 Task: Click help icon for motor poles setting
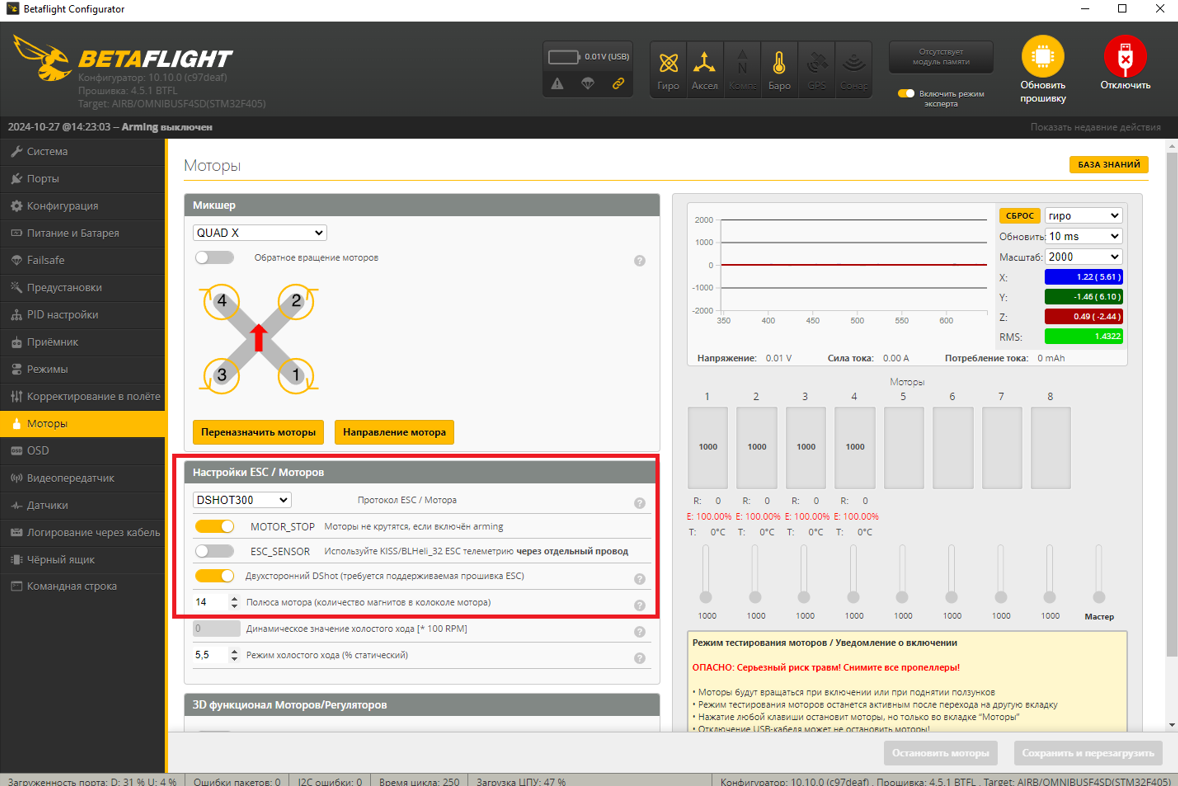pos(640,605)
